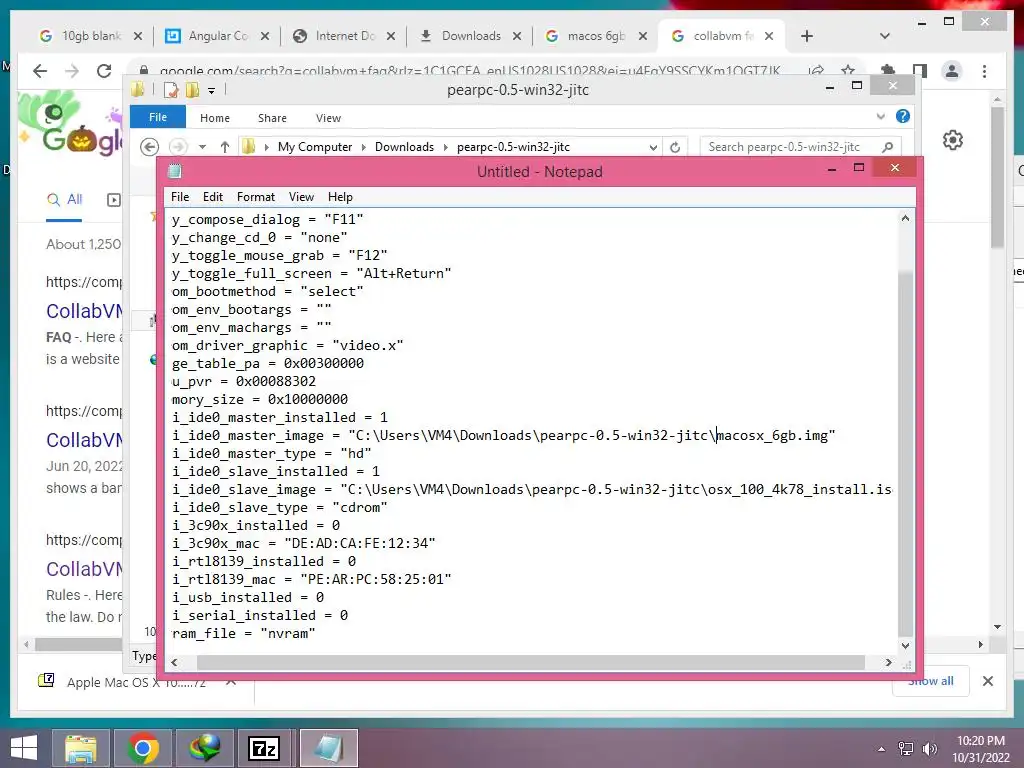Click the om_driver_graphic = "video.x" line
Viewport: 1024px width, 768px height.
[287, 345]
